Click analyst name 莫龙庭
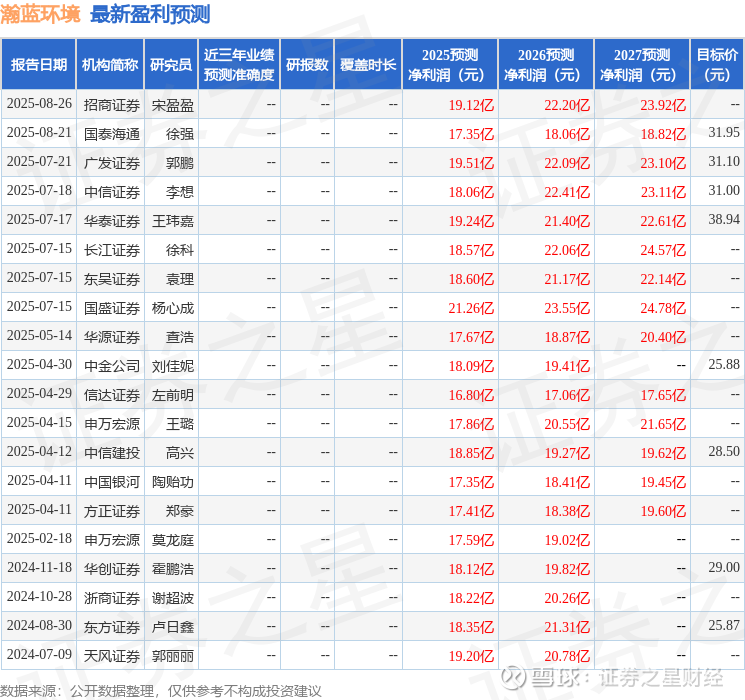Viewport: 745px width, 700px height. (x=173, y=539)
